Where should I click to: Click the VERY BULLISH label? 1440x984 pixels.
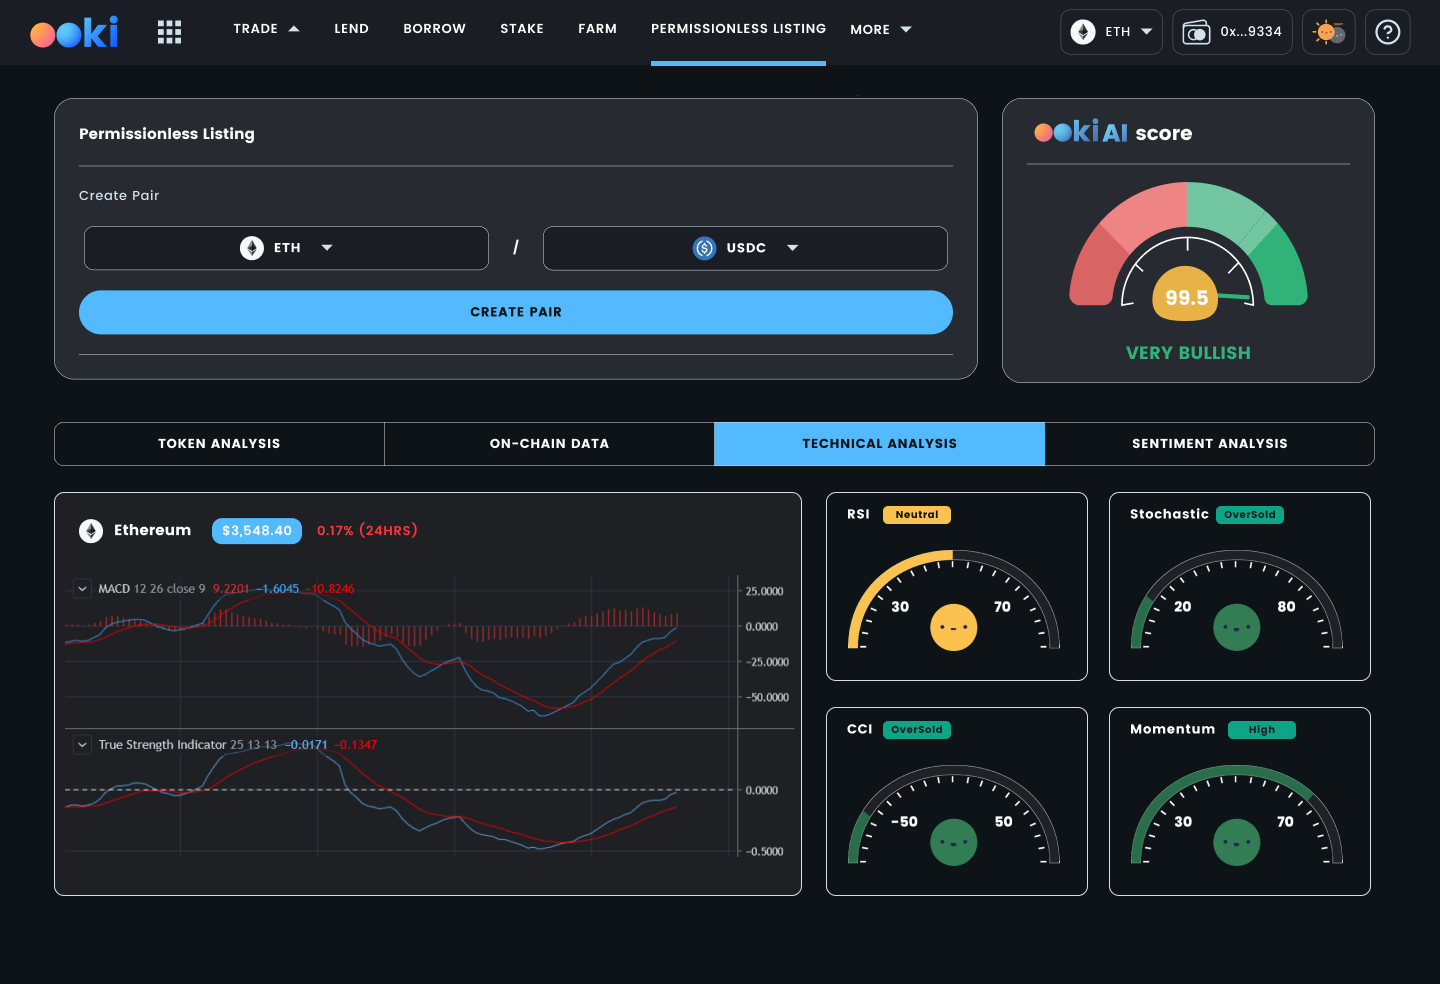1188,353
